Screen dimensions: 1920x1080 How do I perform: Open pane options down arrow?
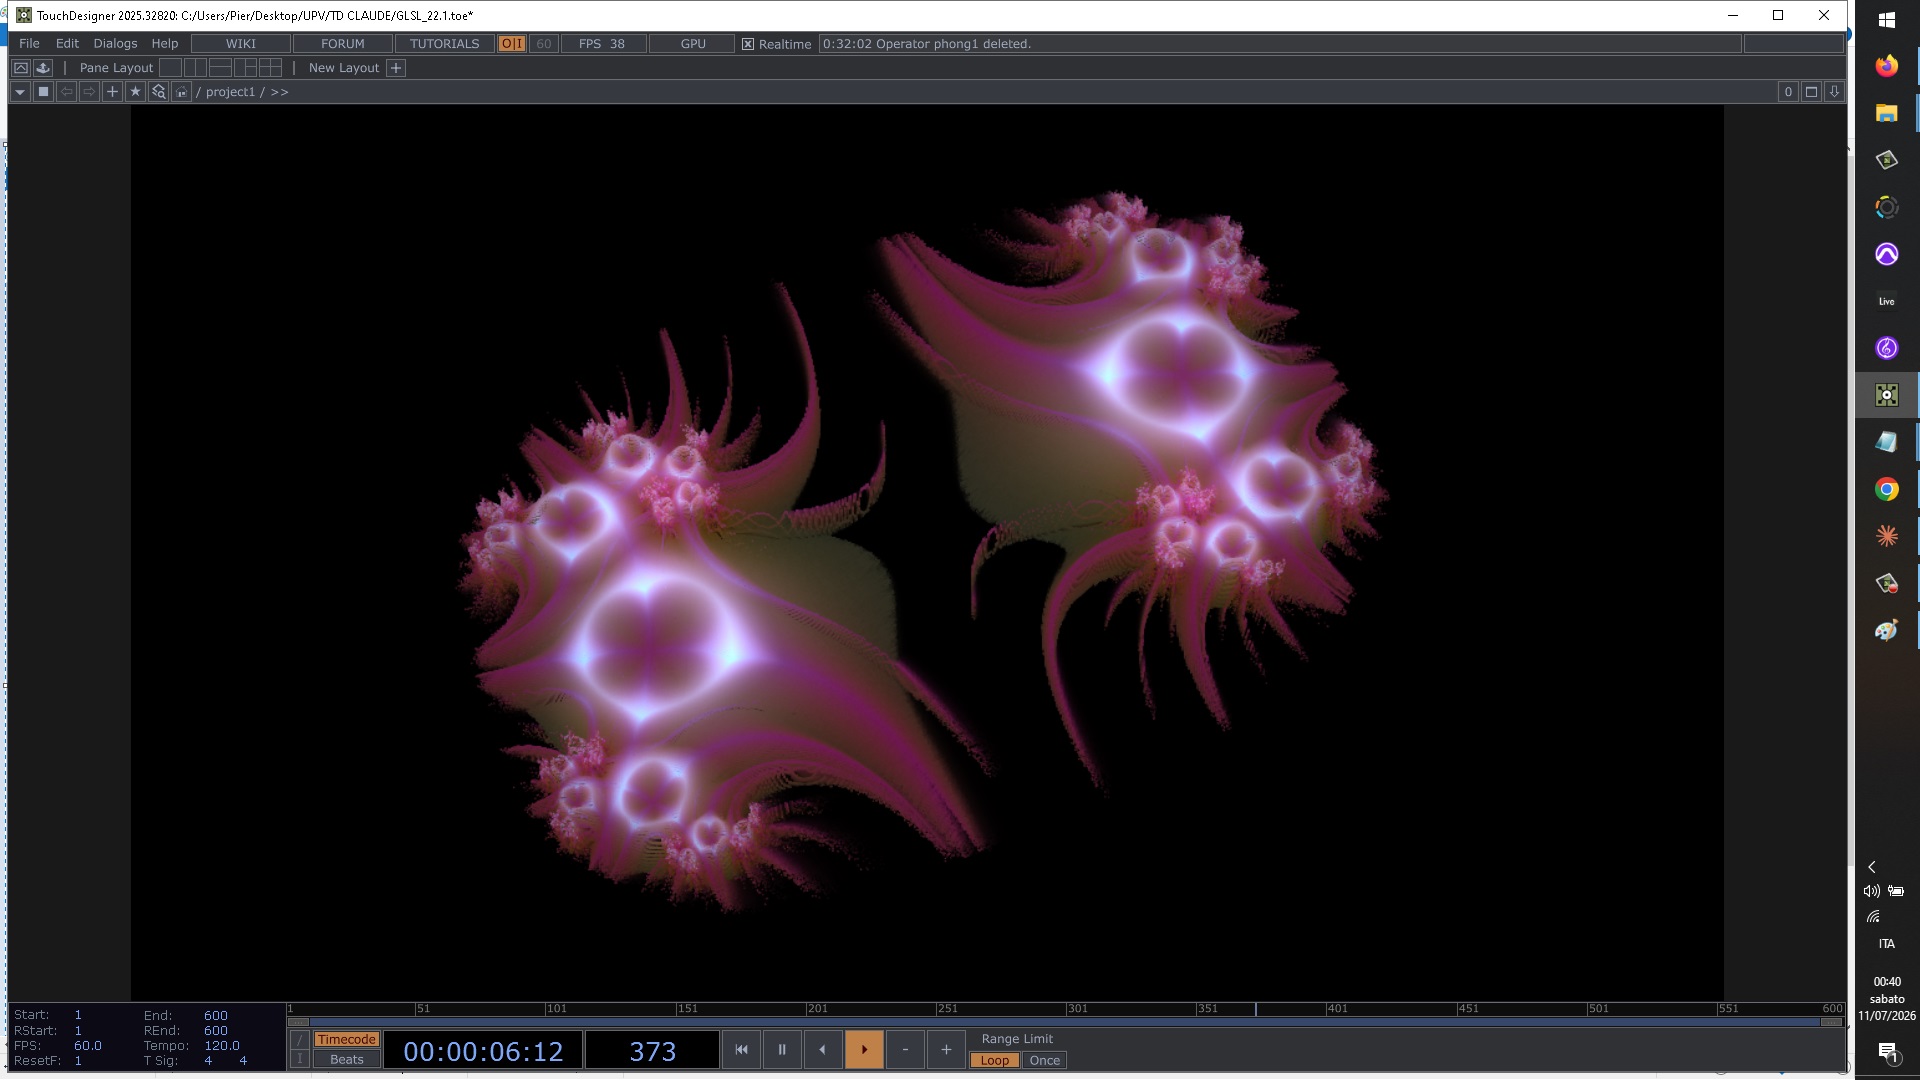coord(1834,92)
